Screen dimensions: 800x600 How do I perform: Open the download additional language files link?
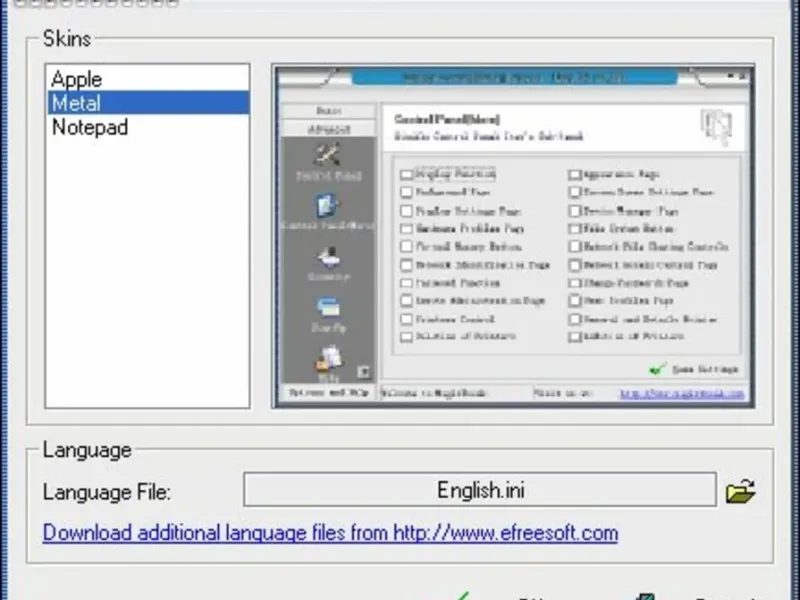tap(330, 533)
